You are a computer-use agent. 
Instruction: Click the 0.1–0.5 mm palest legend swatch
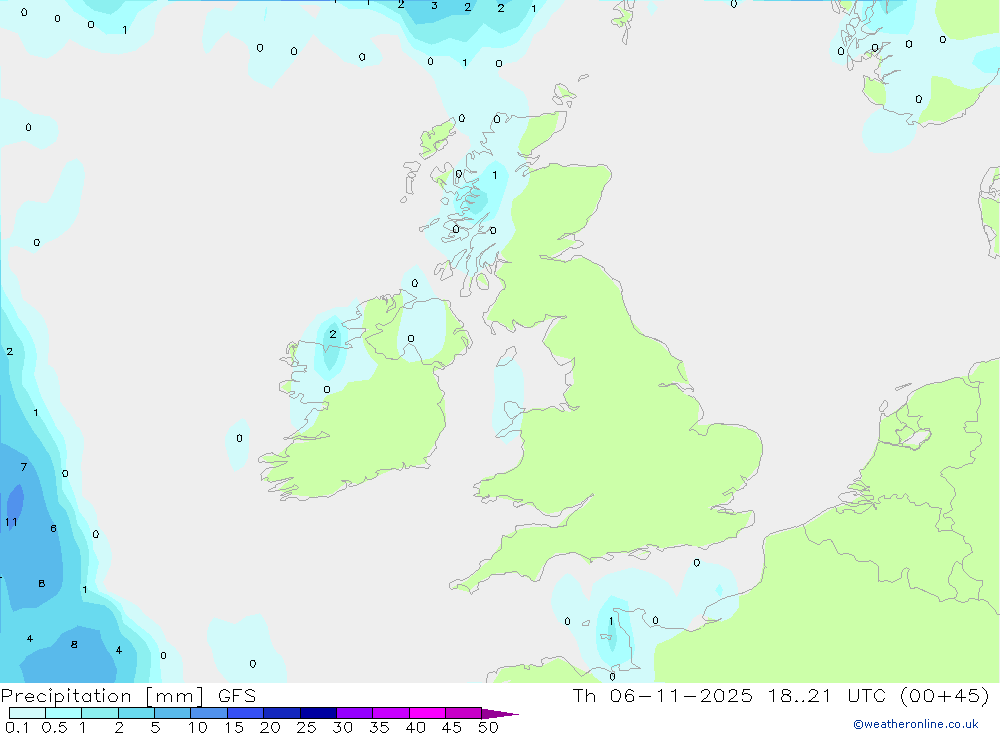point(27,713)
